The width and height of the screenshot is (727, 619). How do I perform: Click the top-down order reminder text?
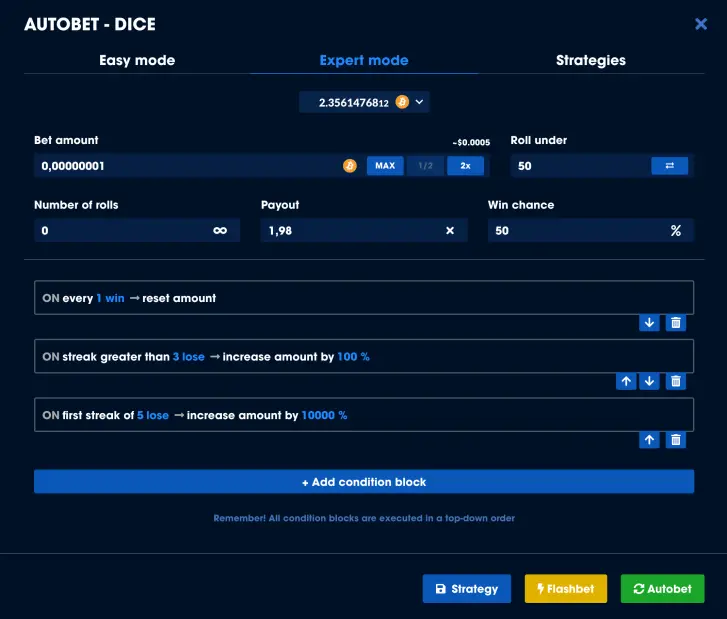tap(364, 518)
